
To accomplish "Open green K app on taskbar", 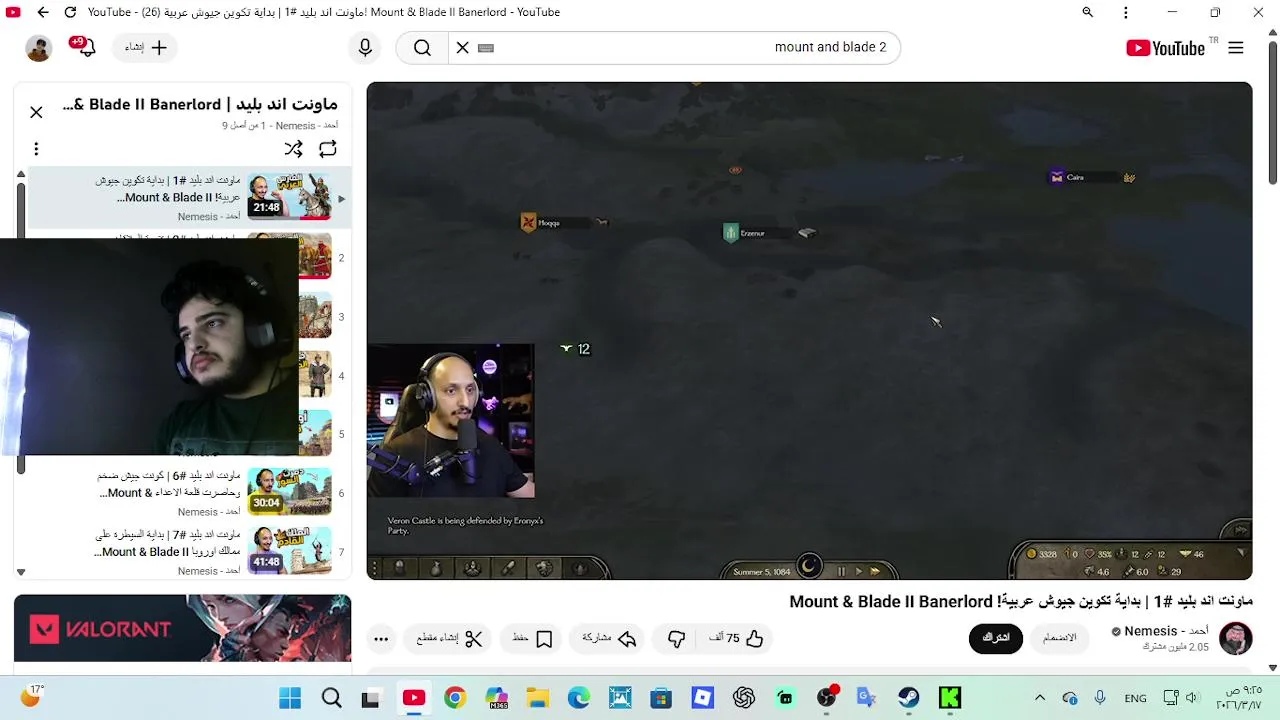I will point(950,698).
